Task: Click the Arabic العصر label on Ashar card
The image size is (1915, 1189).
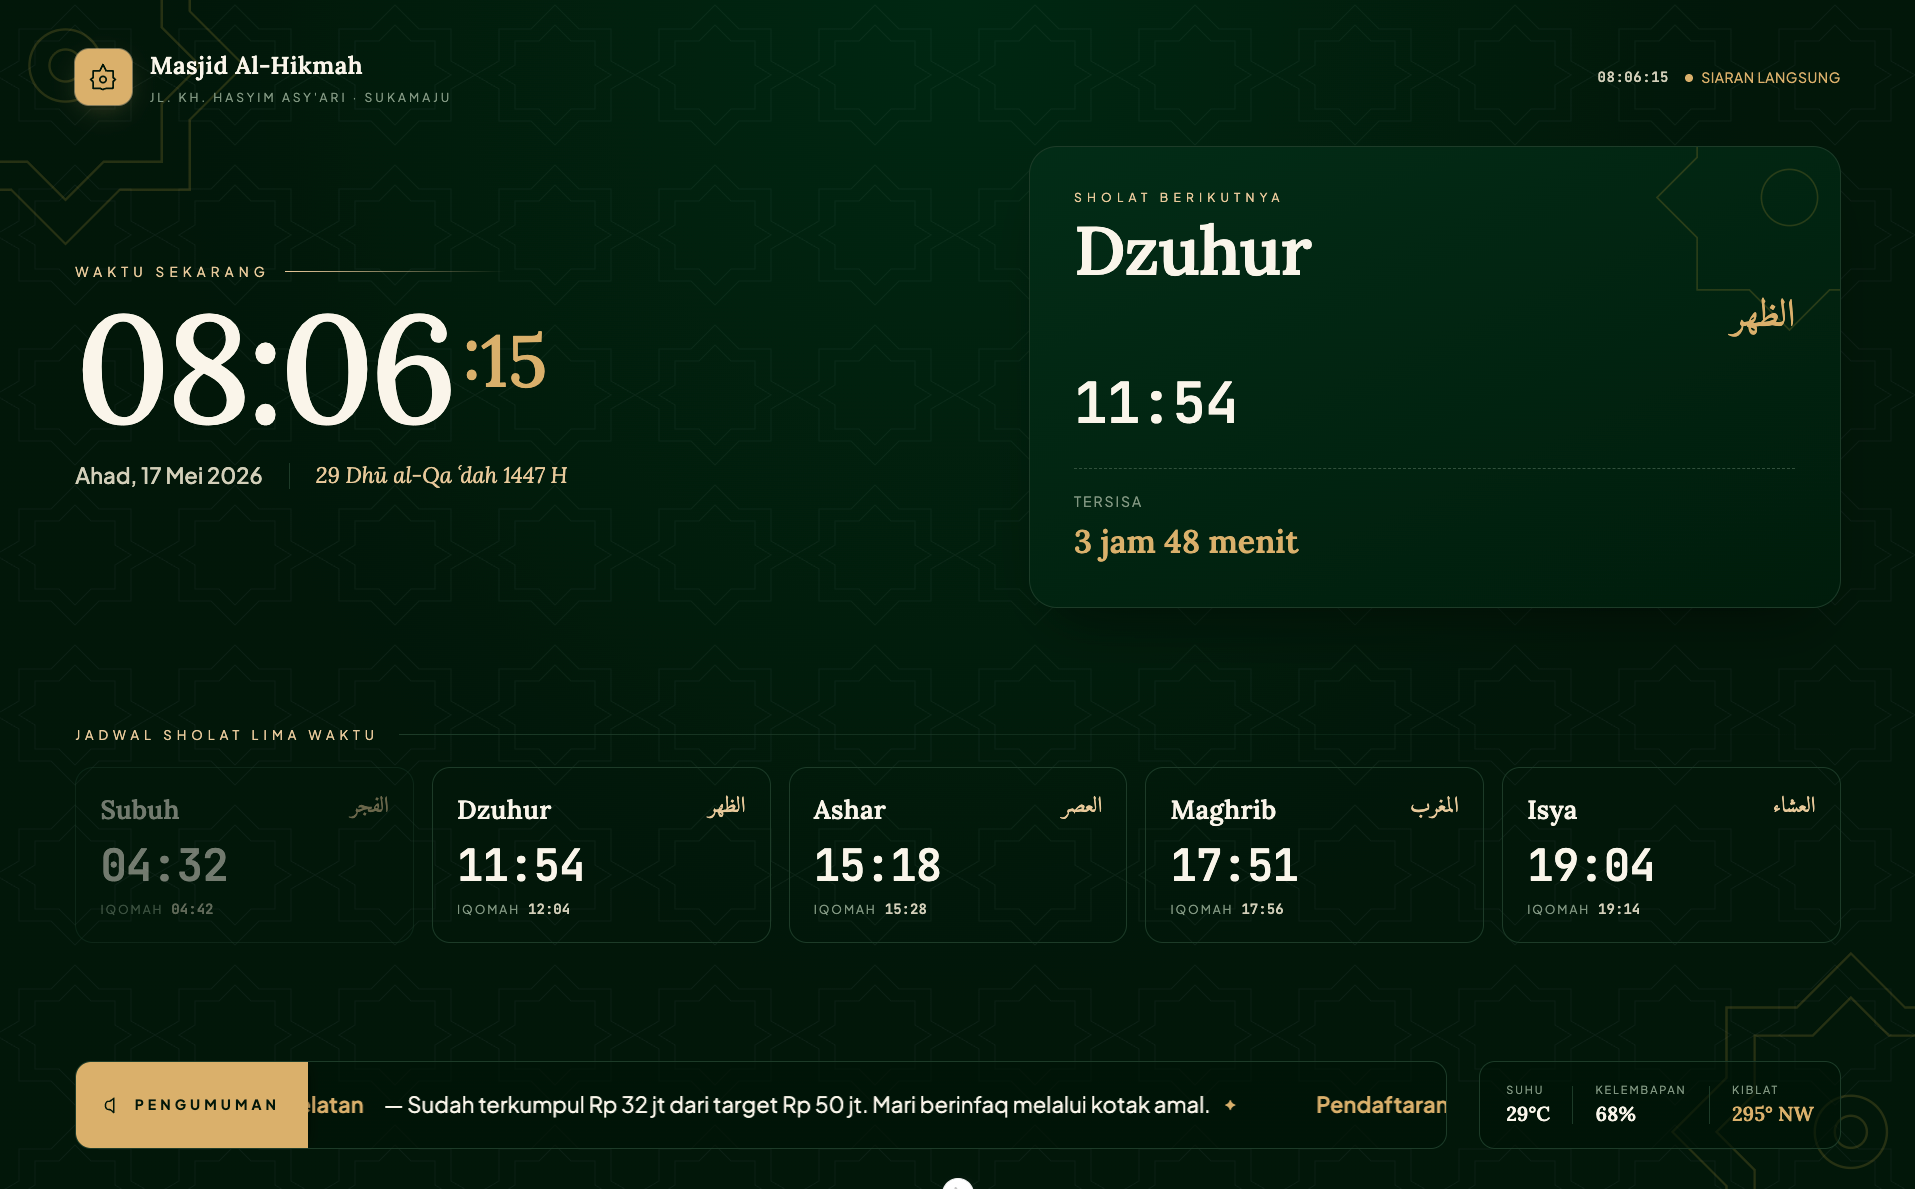Action: tap(1081, 806)
